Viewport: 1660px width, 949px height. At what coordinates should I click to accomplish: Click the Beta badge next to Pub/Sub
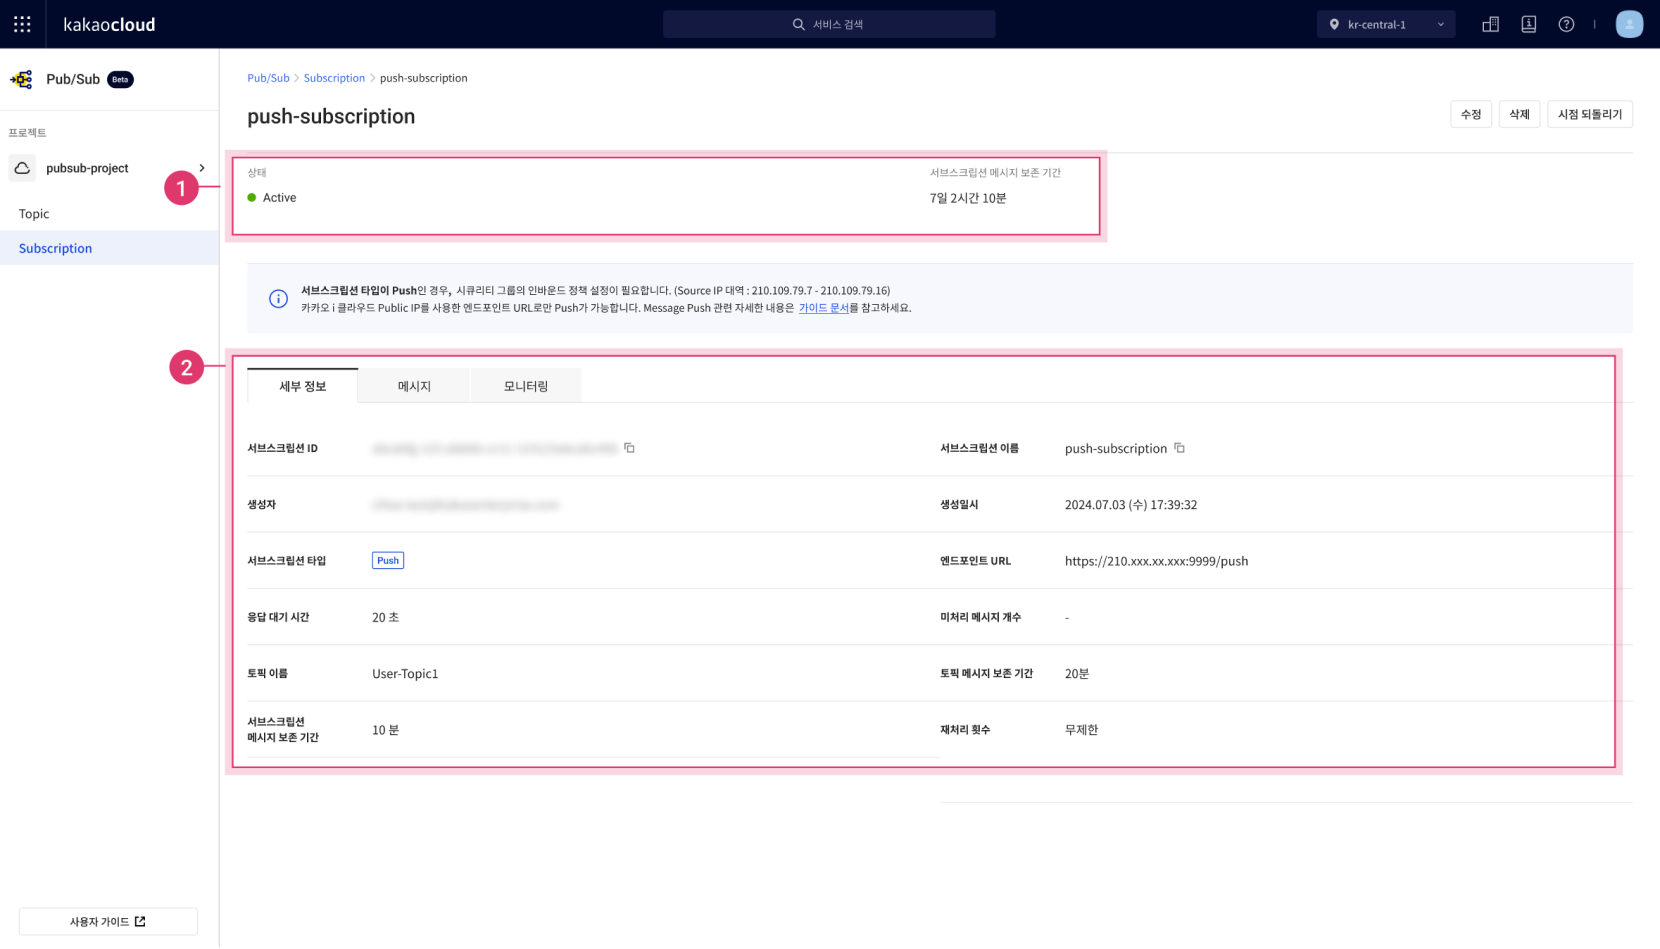coord(120,79)
